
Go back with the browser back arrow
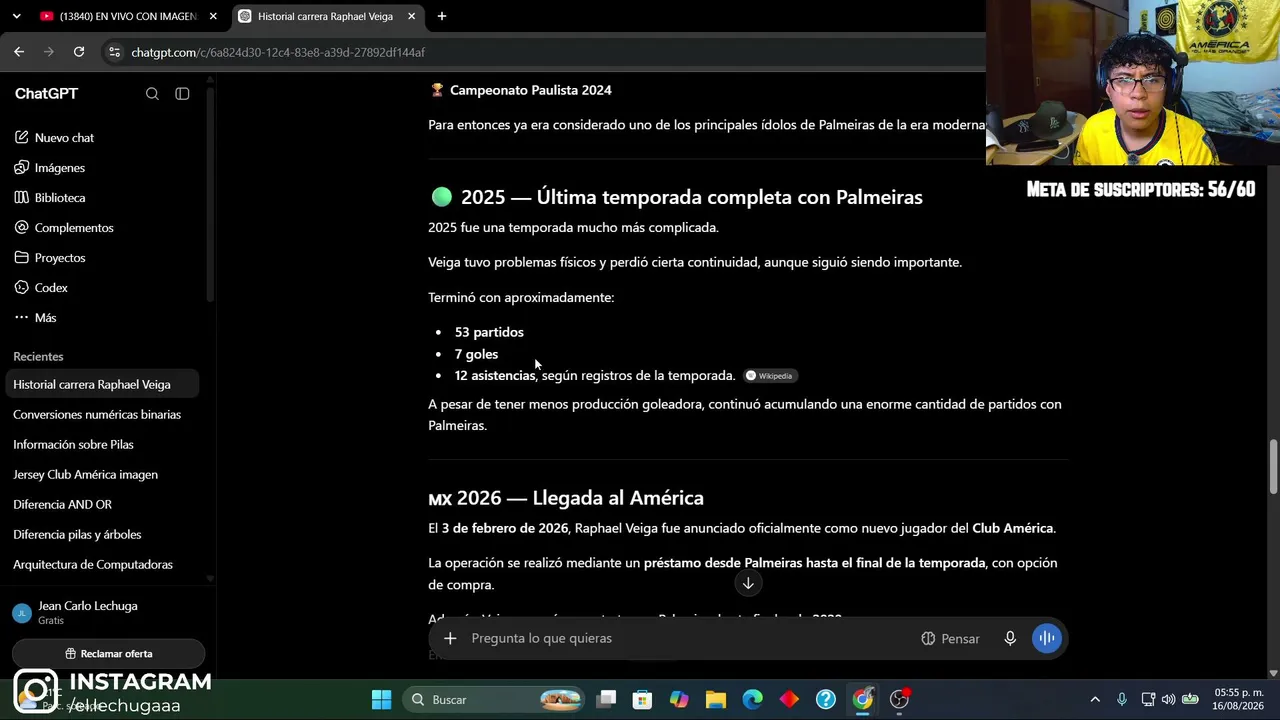click(19, 52)
